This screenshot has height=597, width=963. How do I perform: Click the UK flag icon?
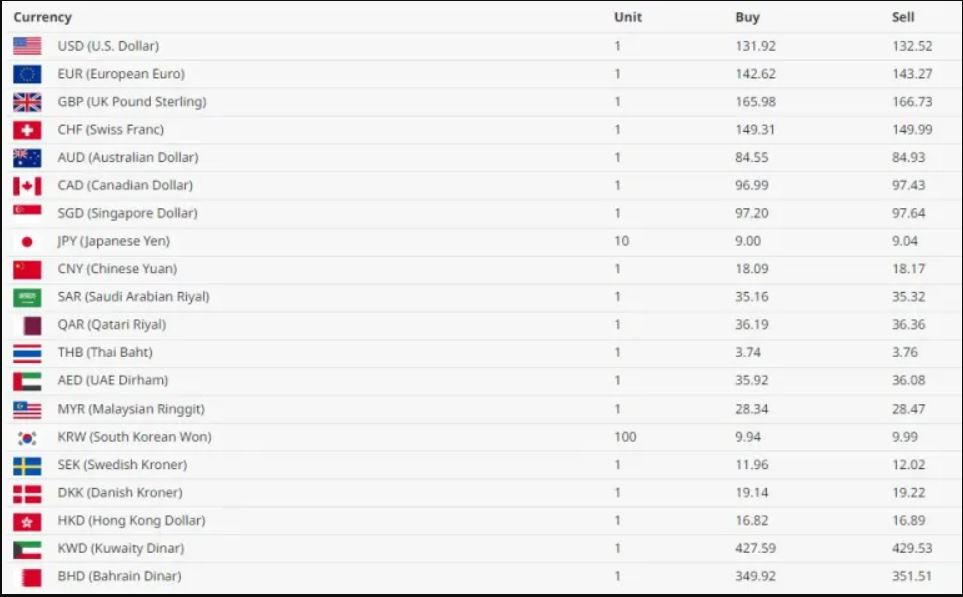click(x=27, y=102)
